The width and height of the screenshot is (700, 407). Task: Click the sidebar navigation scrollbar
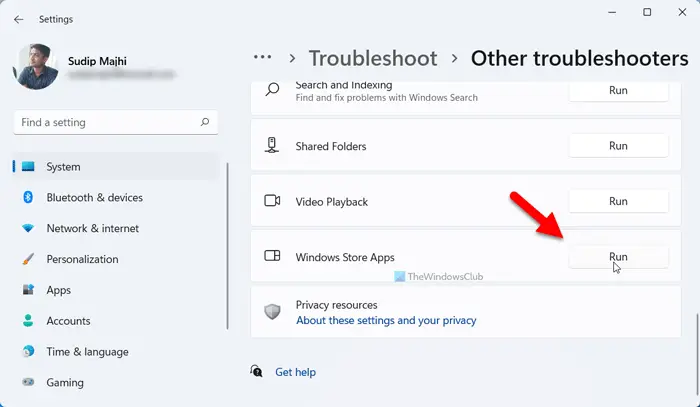pyautogui.click(x=228, y=246)
